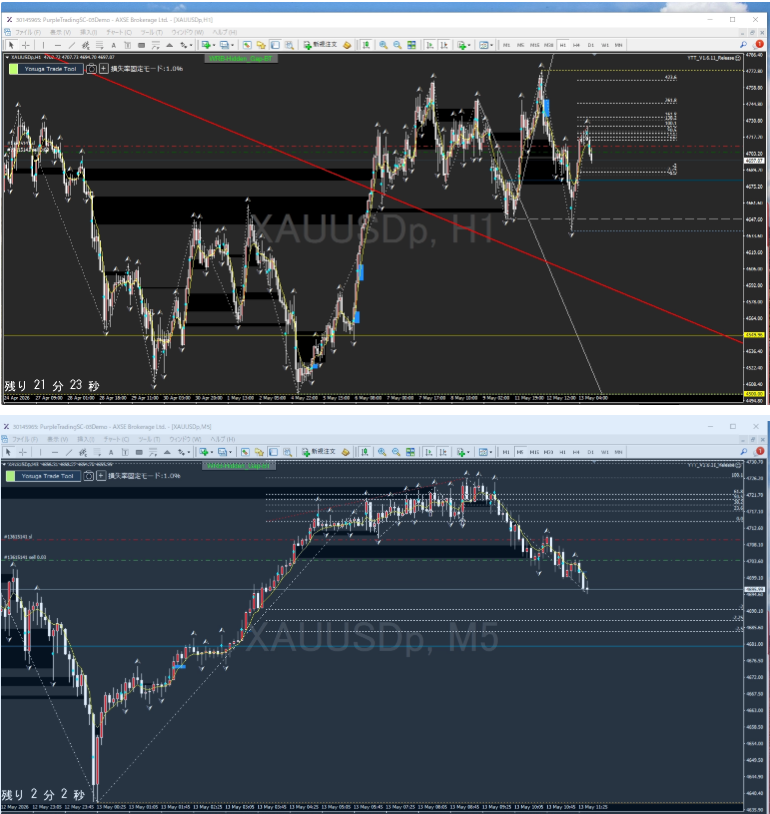Toggle Terminal panel button in M5 window
The width and height of the screenshot is (770, 814).
coord(273,452)
